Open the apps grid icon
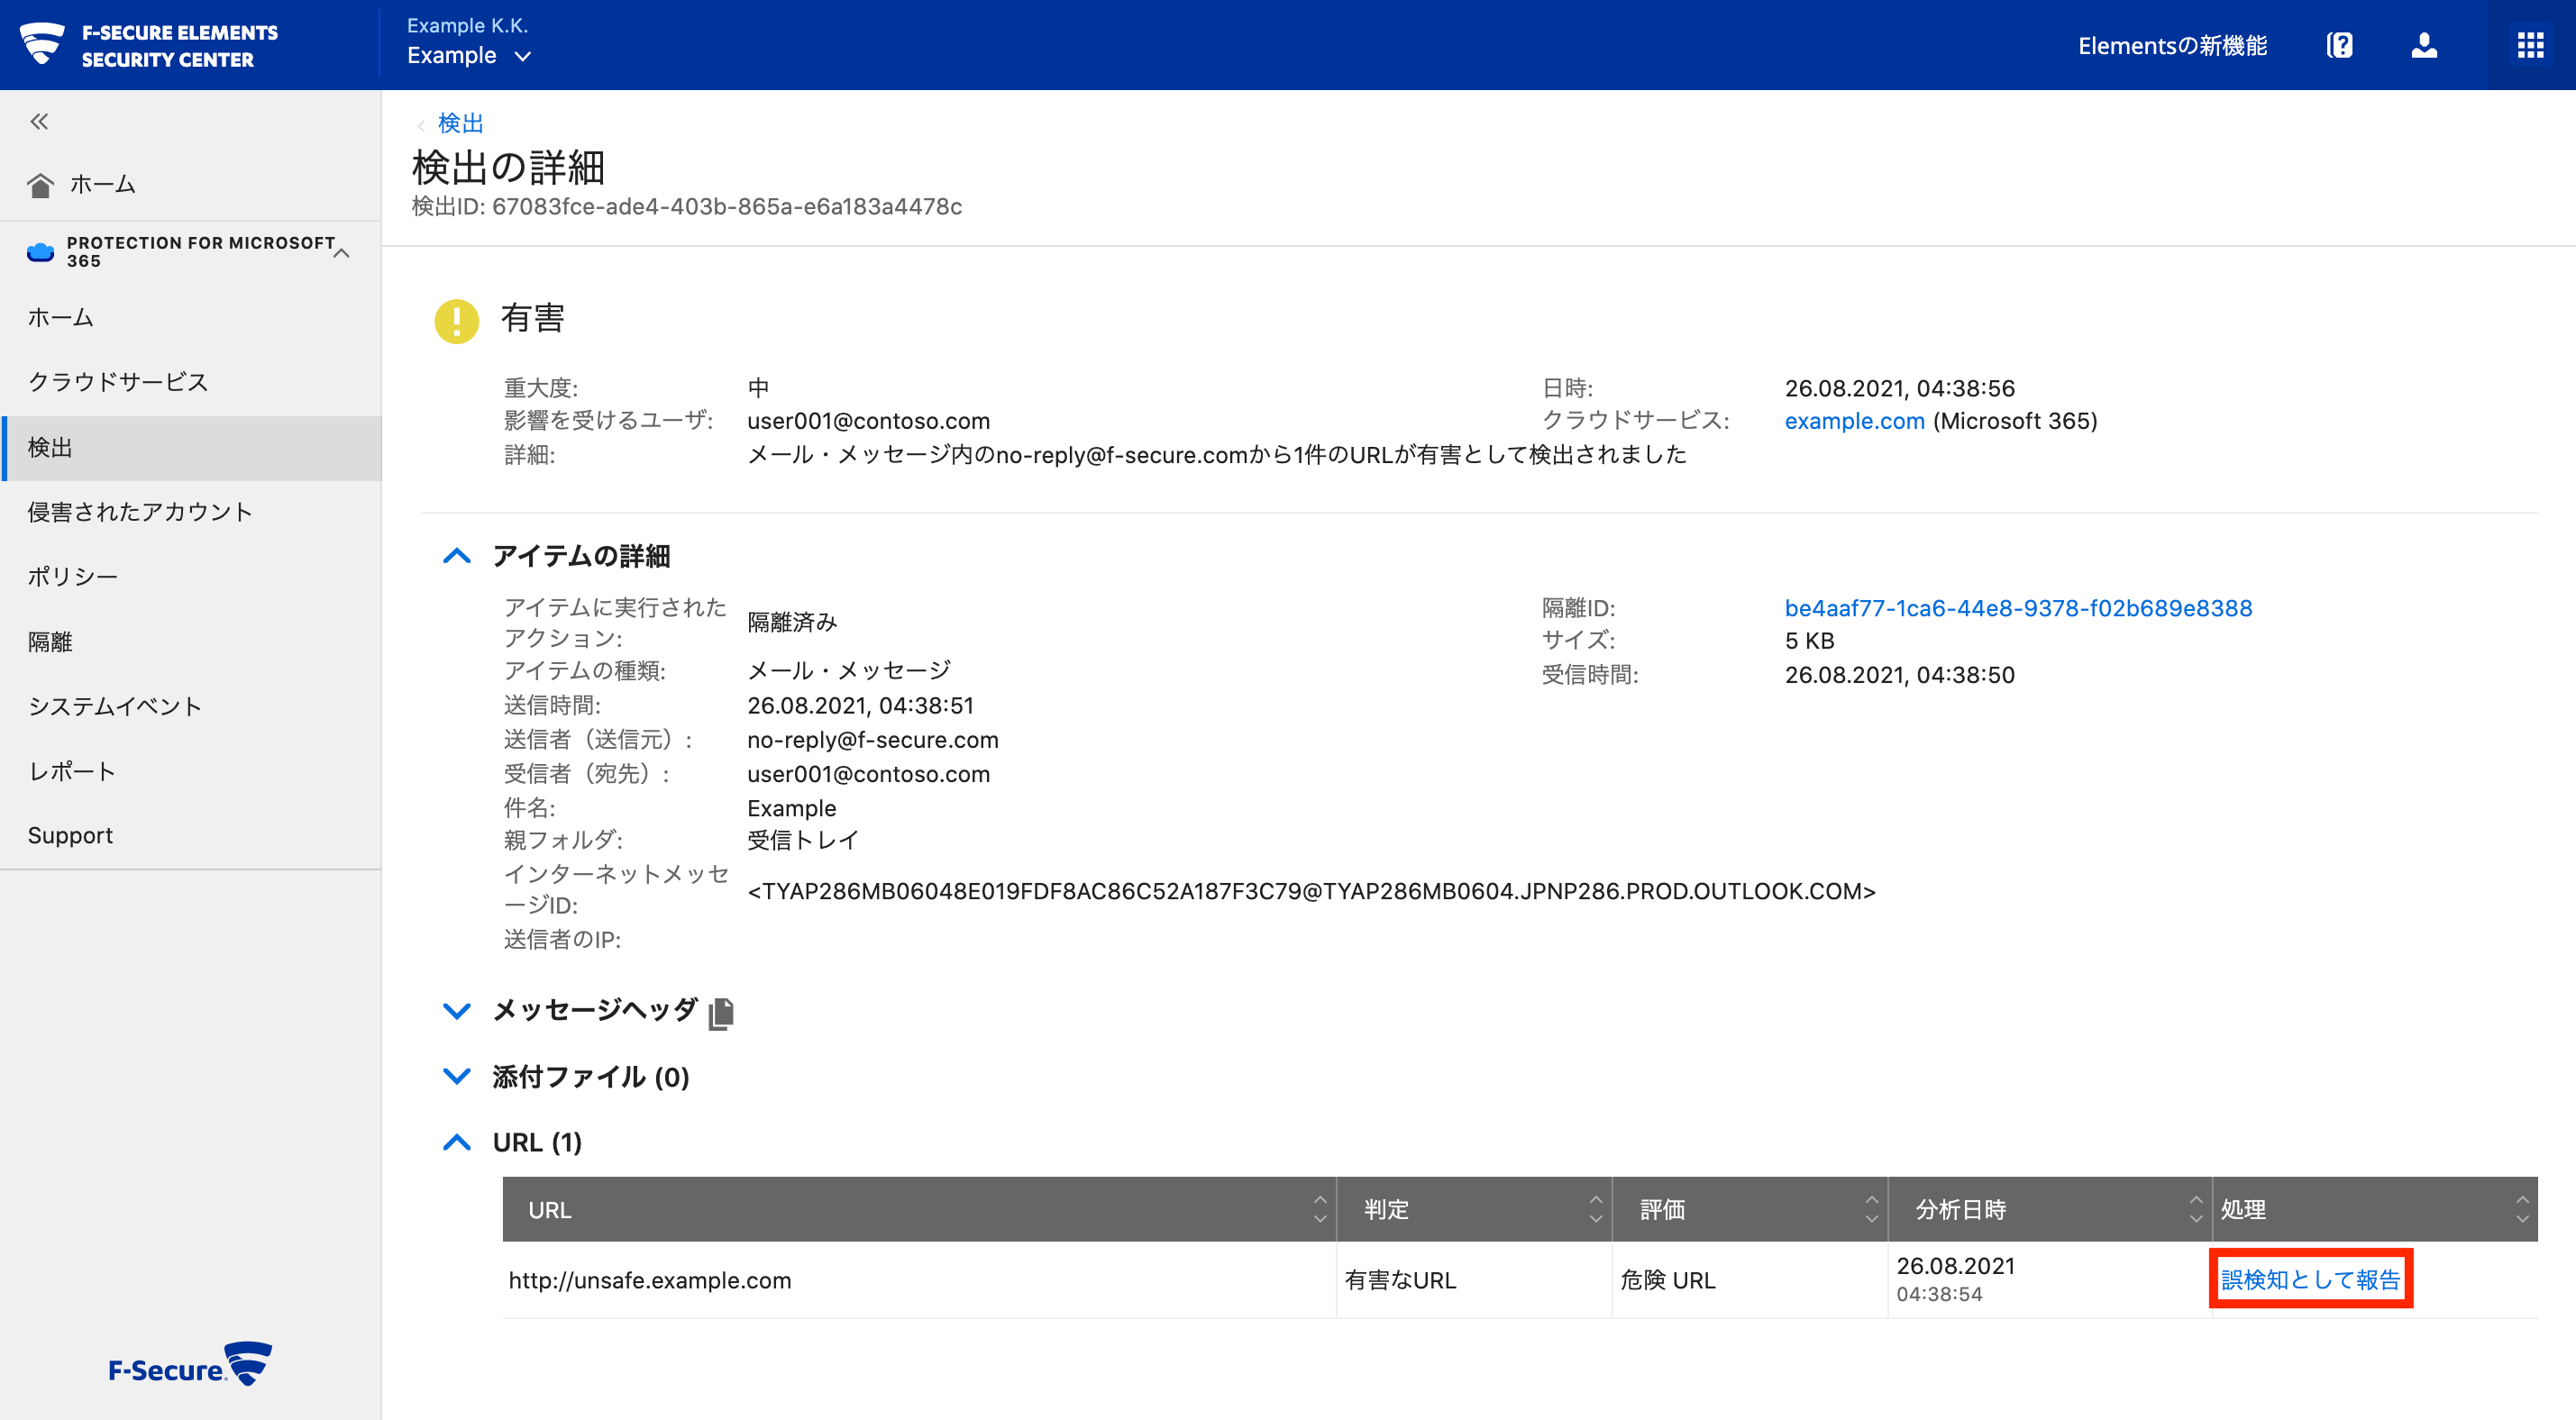 2530,45
